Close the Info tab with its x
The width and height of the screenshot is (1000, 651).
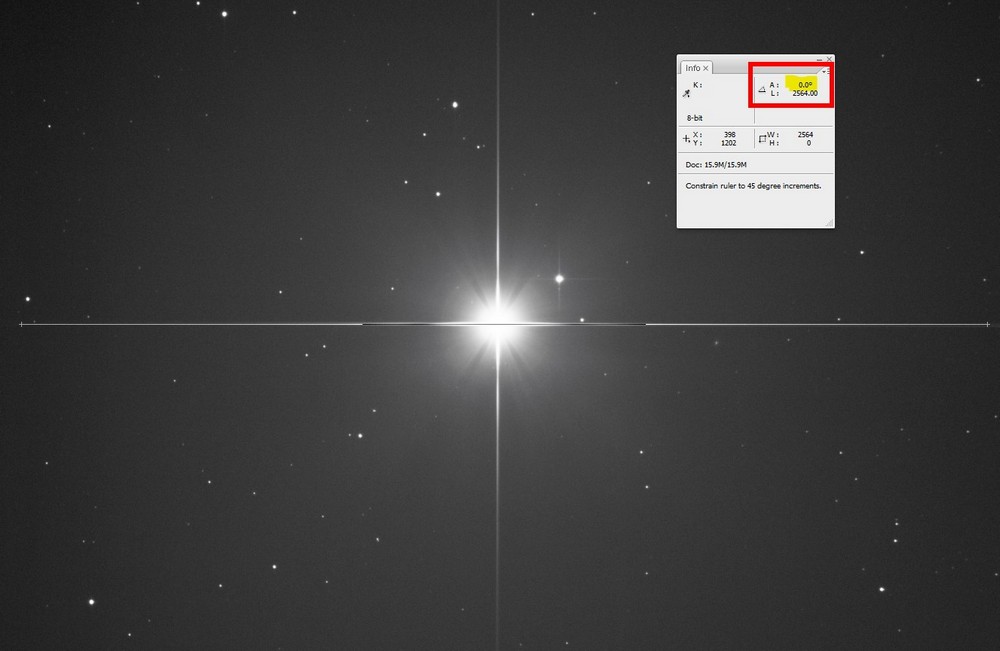[x=705, y=68]
